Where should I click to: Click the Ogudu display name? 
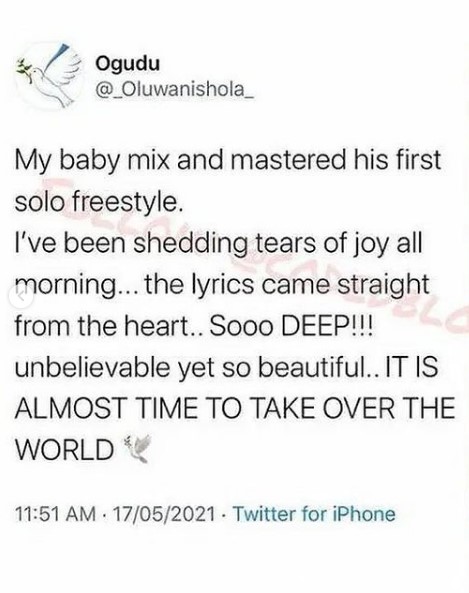[127, 63]
